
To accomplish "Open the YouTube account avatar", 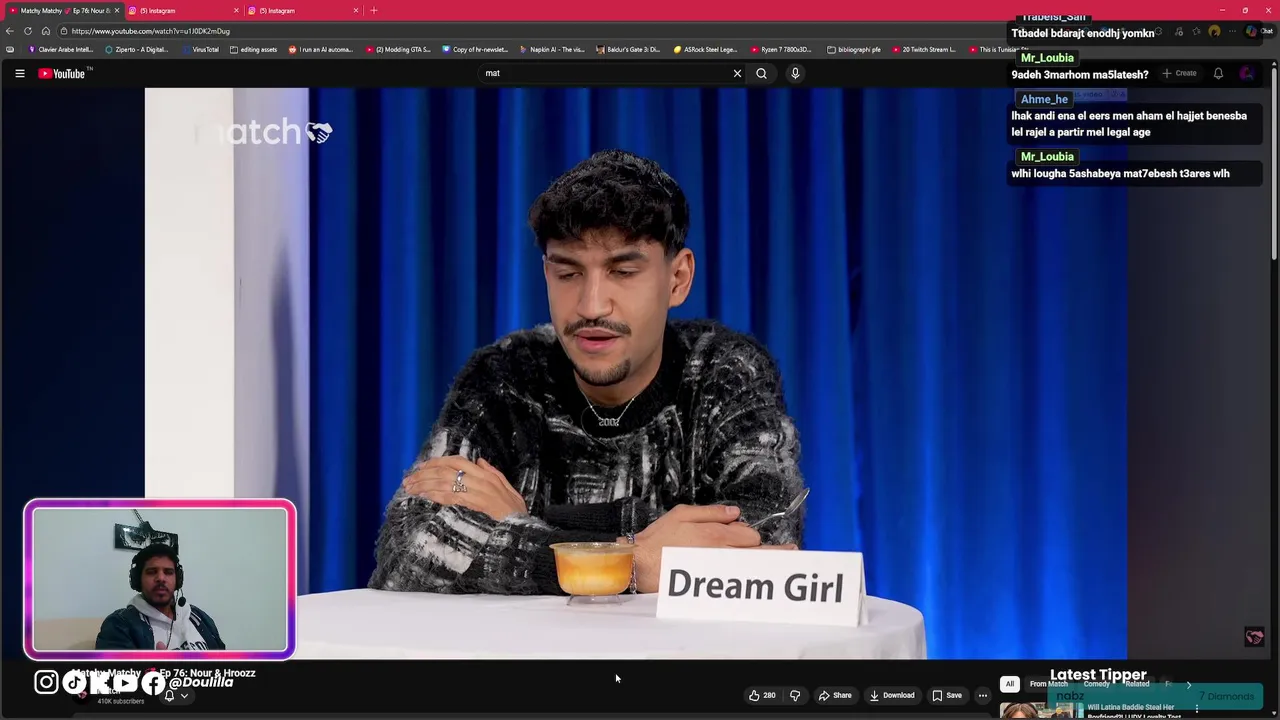I will tap(1247, 73).
